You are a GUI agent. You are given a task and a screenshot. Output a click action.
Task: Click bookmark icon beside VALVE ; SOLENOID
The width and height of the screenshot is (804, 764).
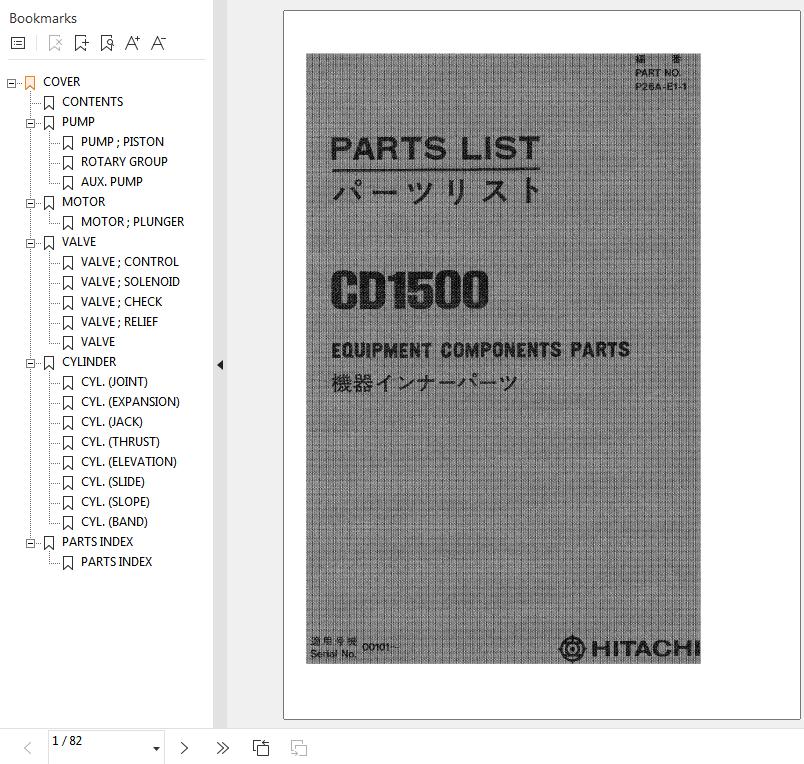68,283
